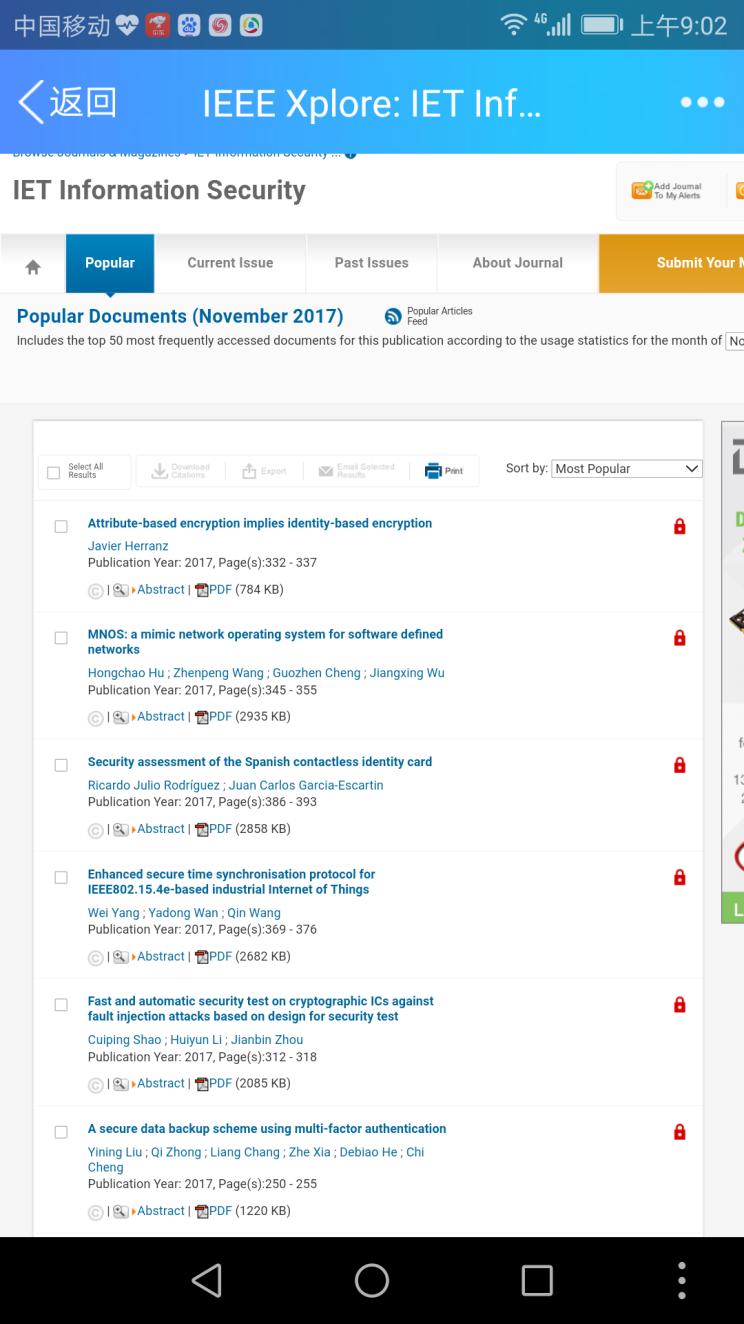Open the PDF icon for the 1220 KB file
This screenshot has height=1324, width=744.
coord(201,1211)
